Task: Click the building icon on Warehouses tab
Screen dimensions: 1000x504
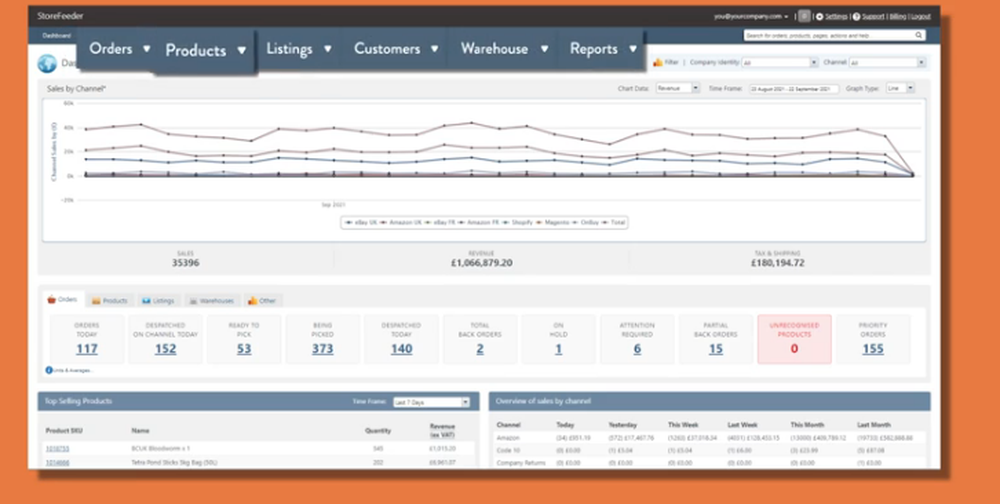Action: click(193, 300)
